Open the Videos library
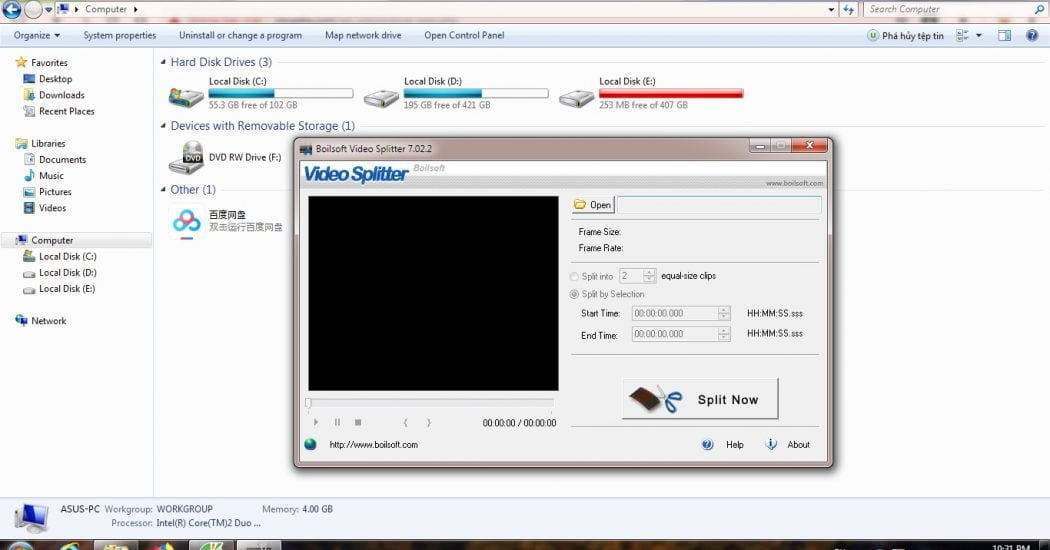 coord(52,208)
